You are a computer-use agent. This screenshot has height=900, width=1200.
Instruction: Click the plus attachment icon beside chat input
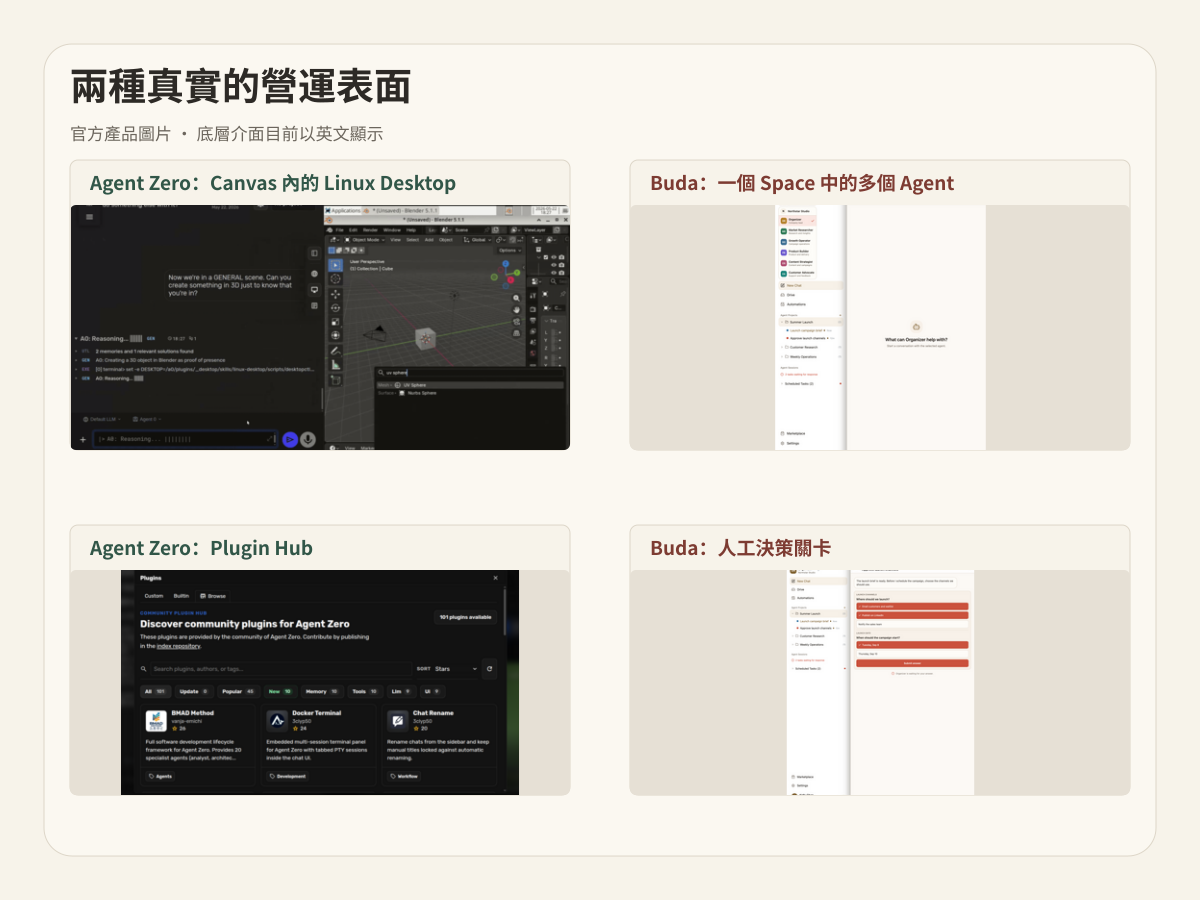[x=83, y=439]
